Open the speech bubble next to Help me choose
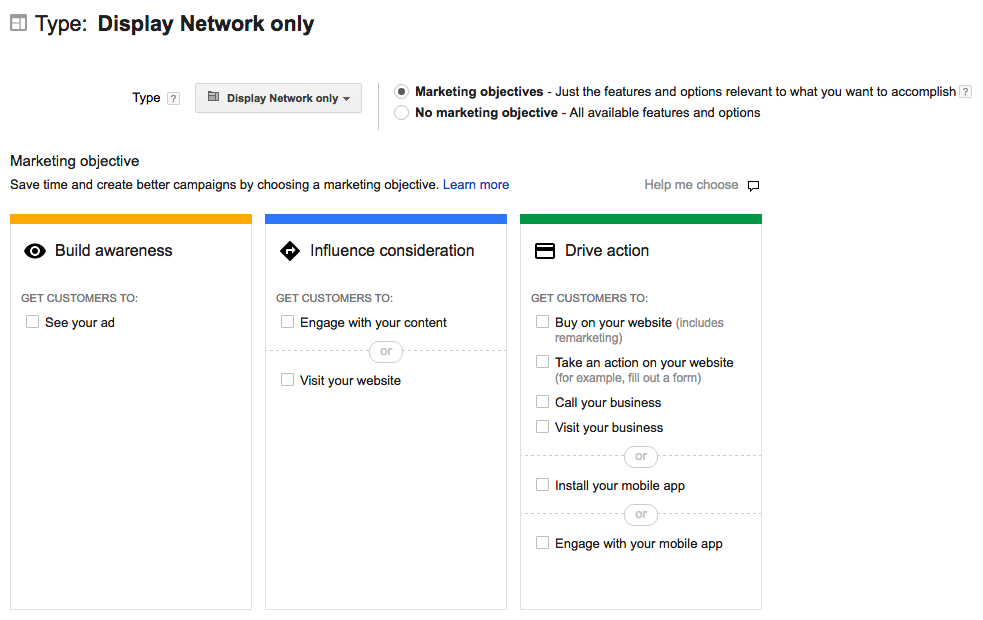983x620 pixels. [753, 185]
